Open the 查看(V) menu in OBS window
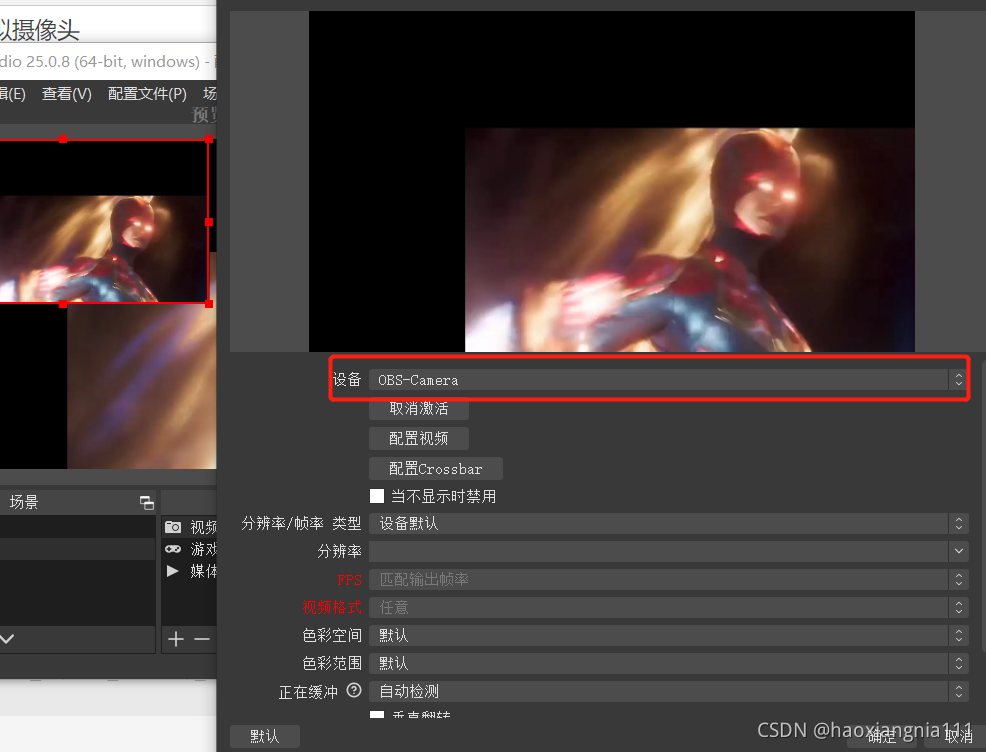Viewport: 986px width, 752px height. (x=67, y=94)
